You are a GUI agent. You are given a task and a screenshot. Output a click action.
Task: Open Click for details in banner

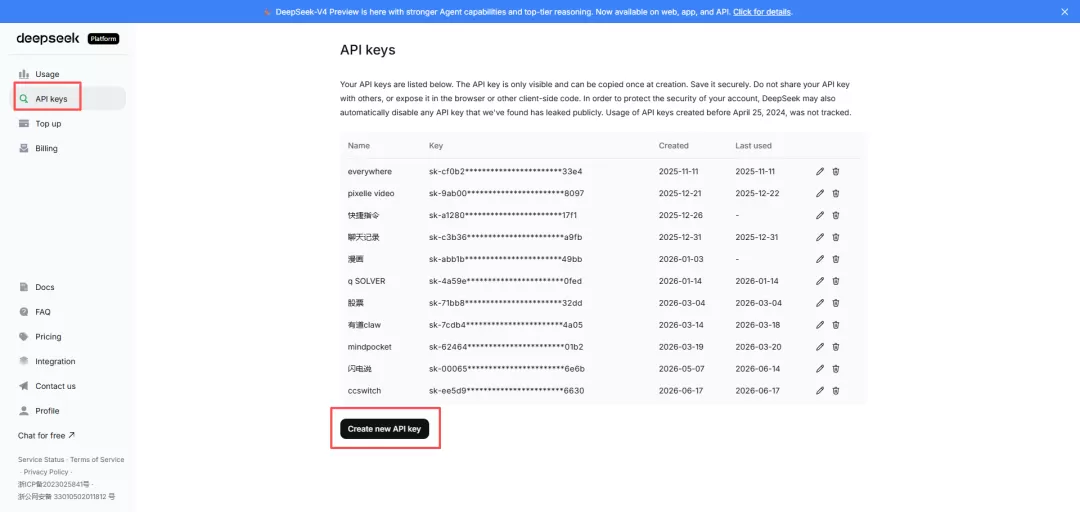click(762, 12)
